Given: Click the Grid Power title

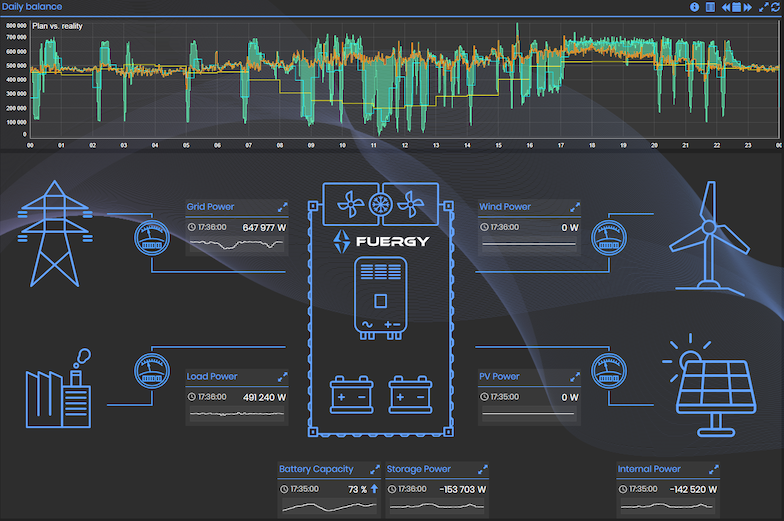Looking at the screenshot, I should click(x=210, y=206).
